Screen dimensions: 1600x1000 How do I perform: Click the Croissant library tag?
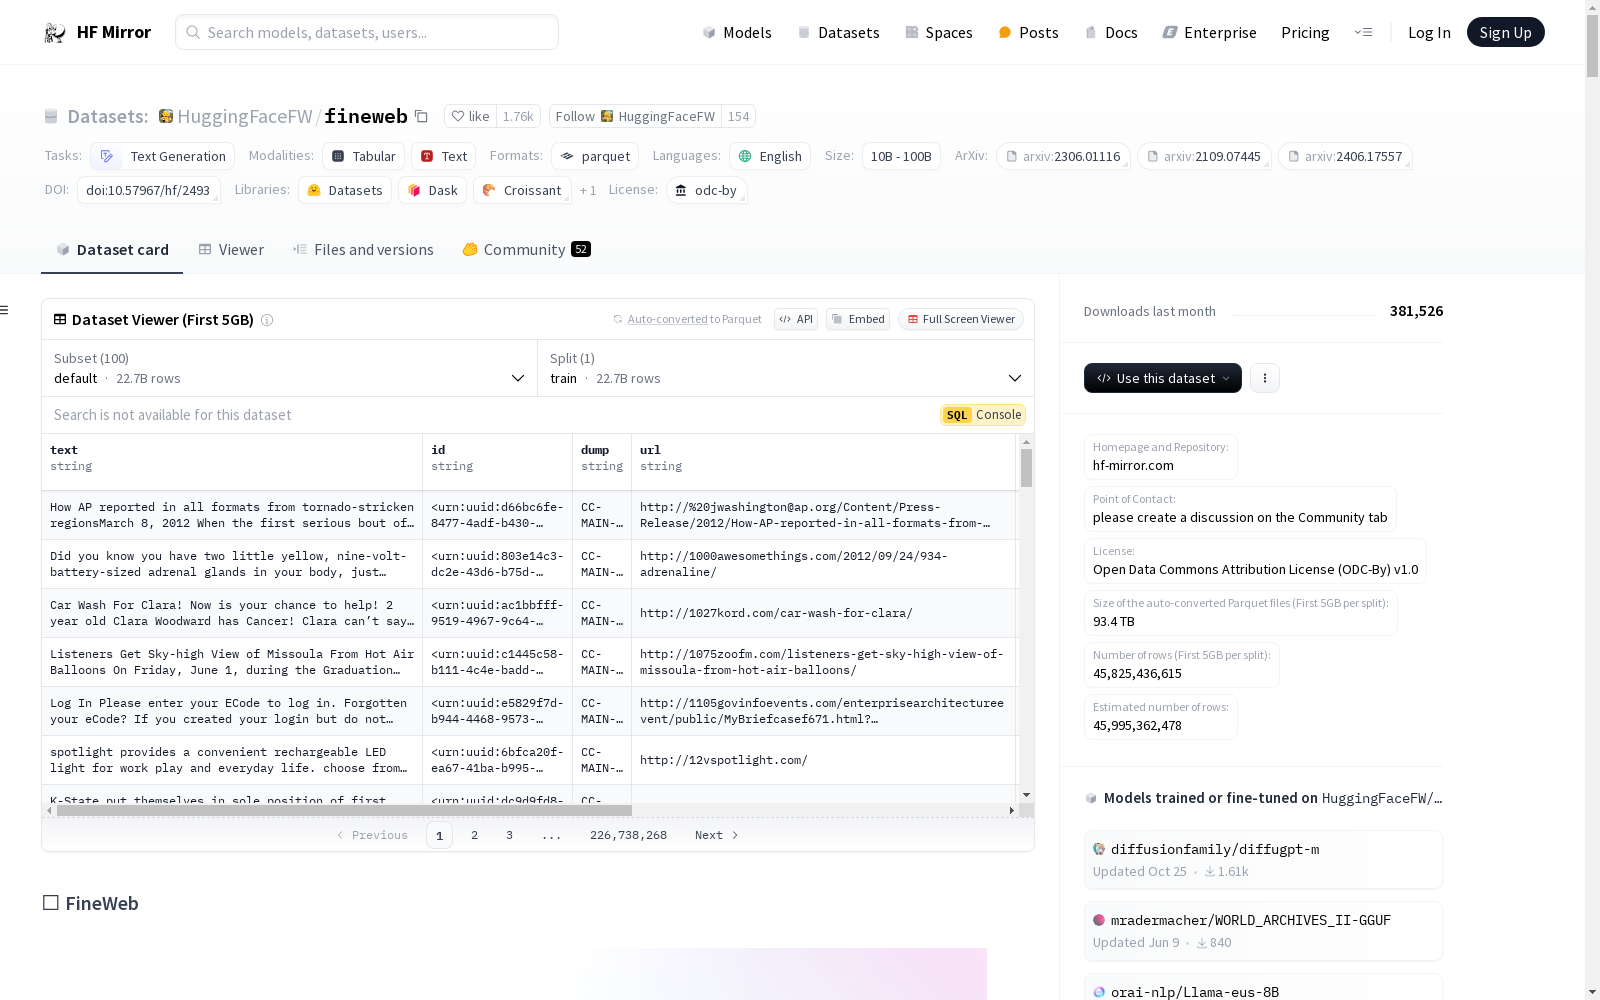522,191
